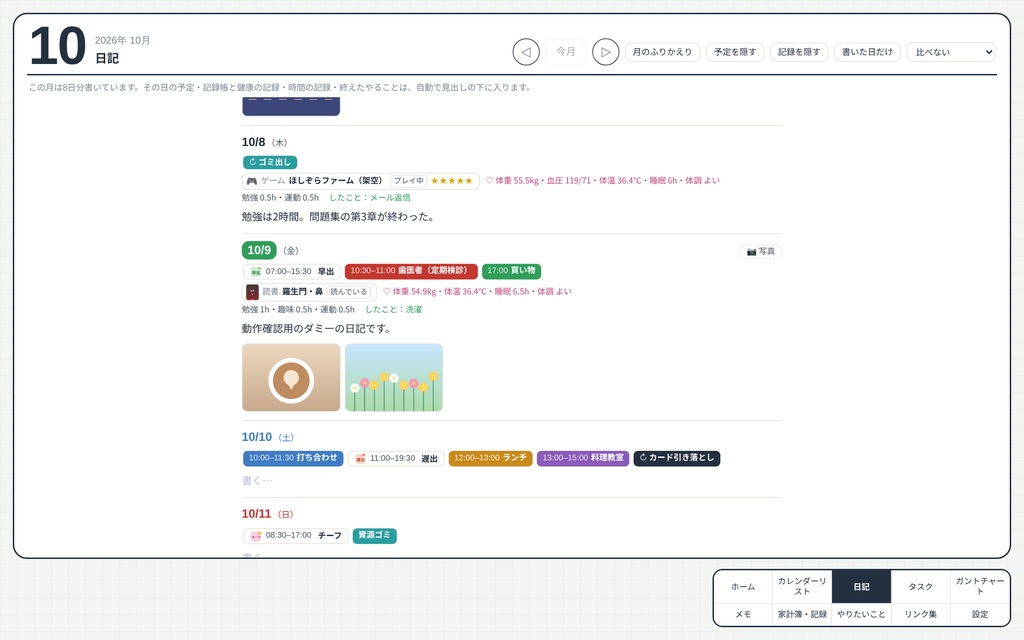Open the 月のふりかえり monthly review
This screenshot has width=1024, height=640.
662,52
